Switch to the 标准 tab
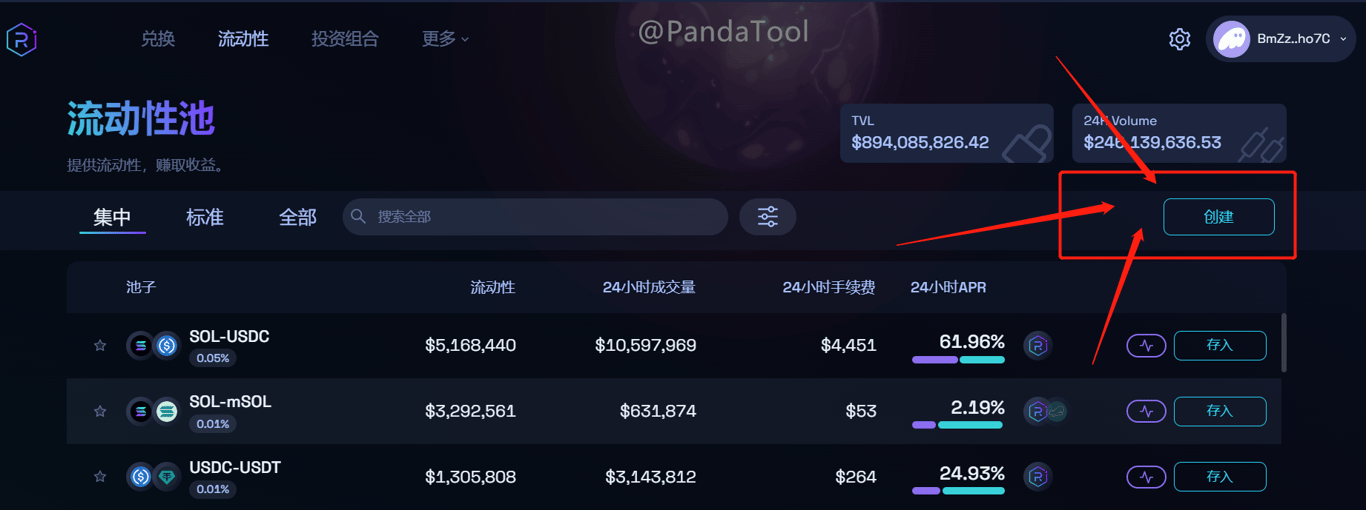 click(x=205, y=217)
